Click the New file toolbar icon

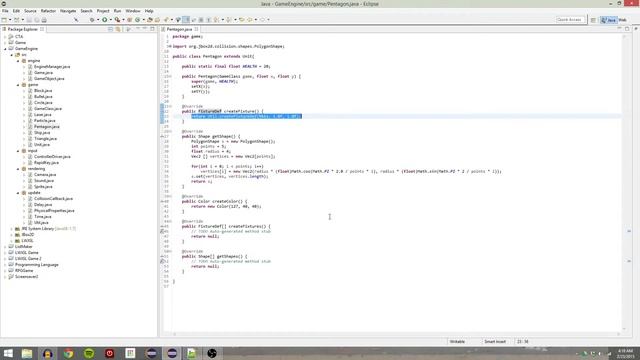[x=4, y=20]
